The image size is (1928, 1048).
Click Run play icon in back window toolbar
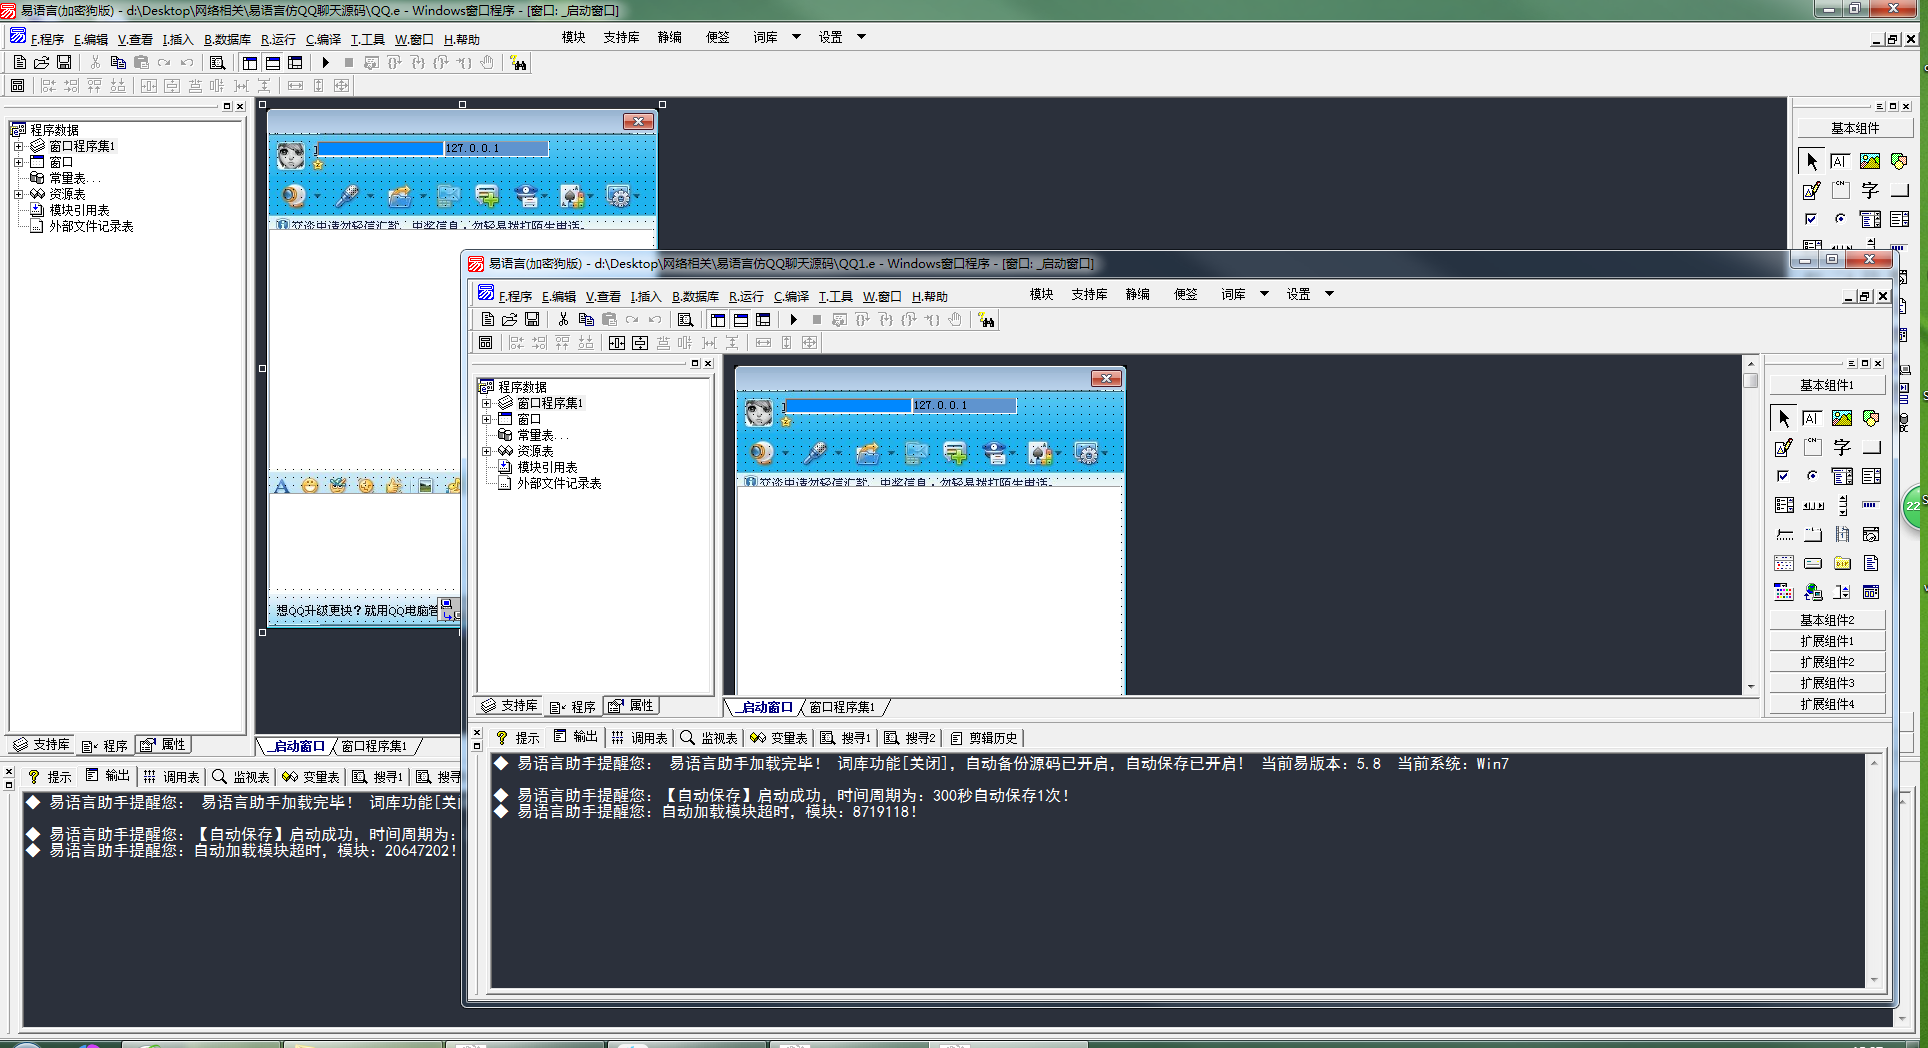pos(326,63)
